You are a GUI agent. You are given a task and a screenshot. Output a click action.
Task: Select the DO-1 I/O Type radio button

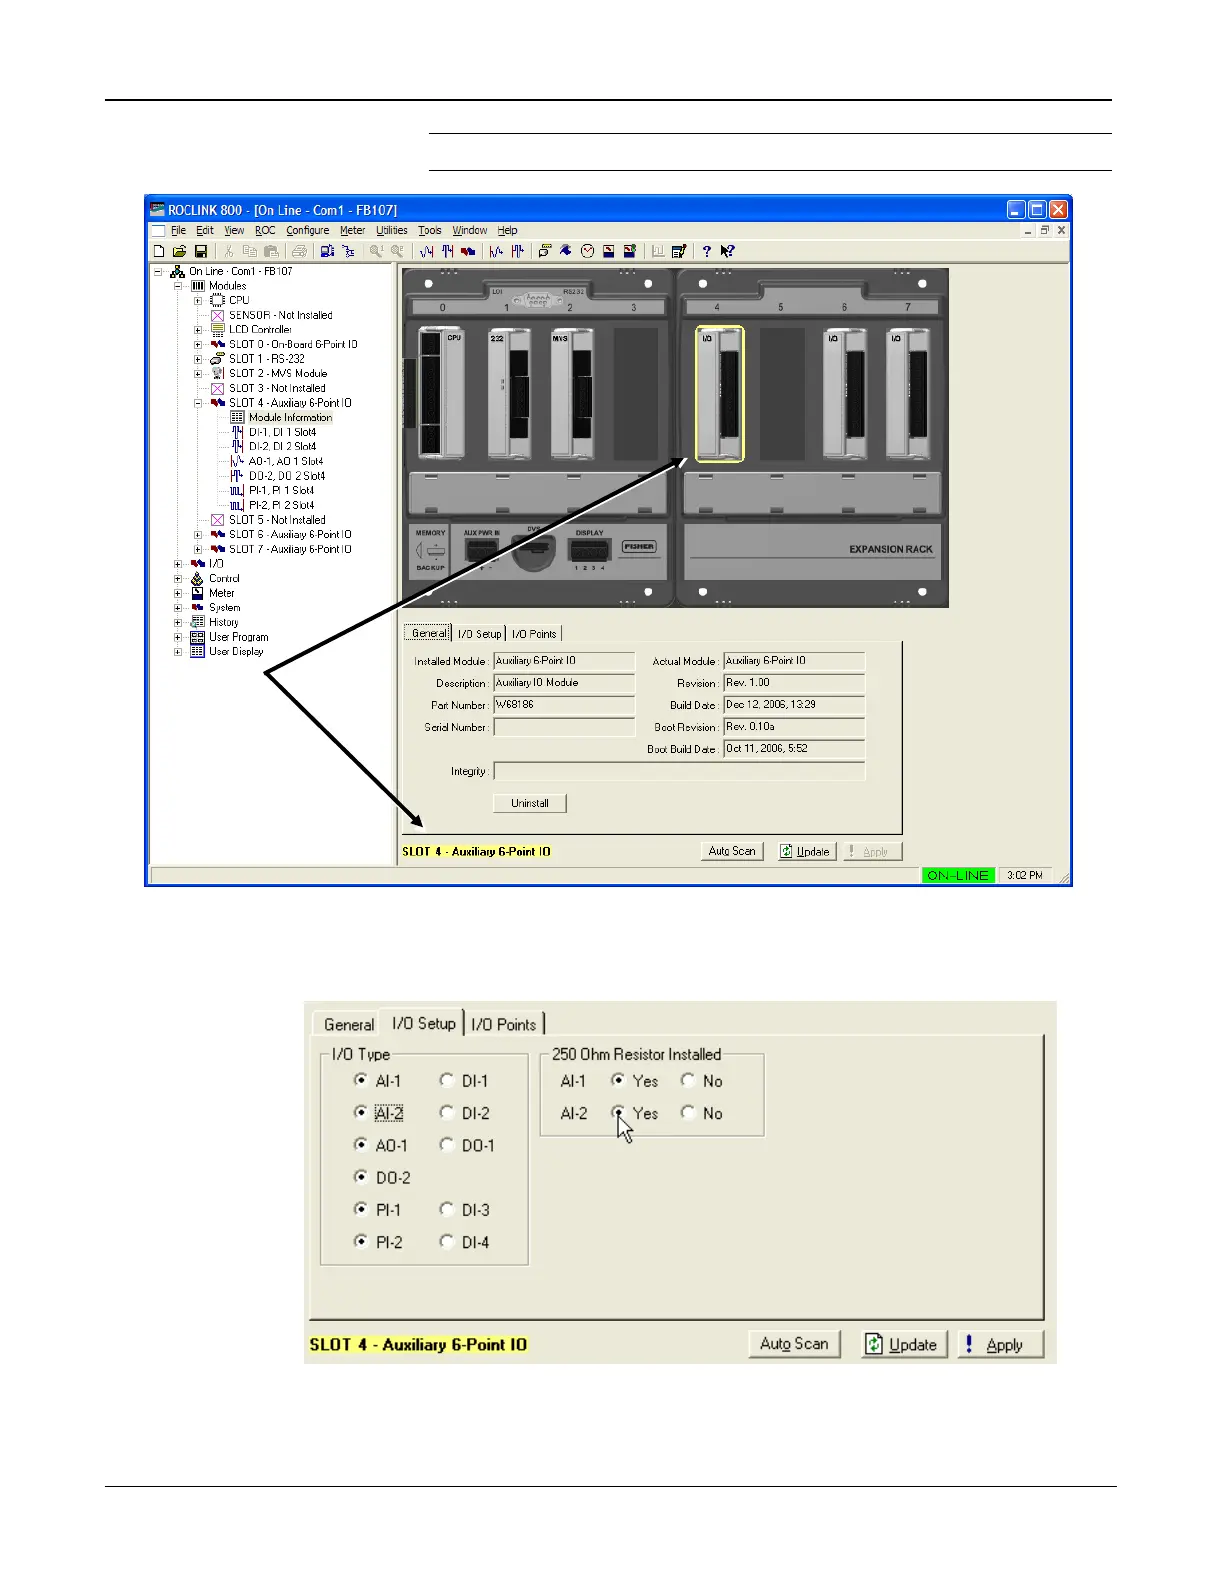pos(447,1144)
